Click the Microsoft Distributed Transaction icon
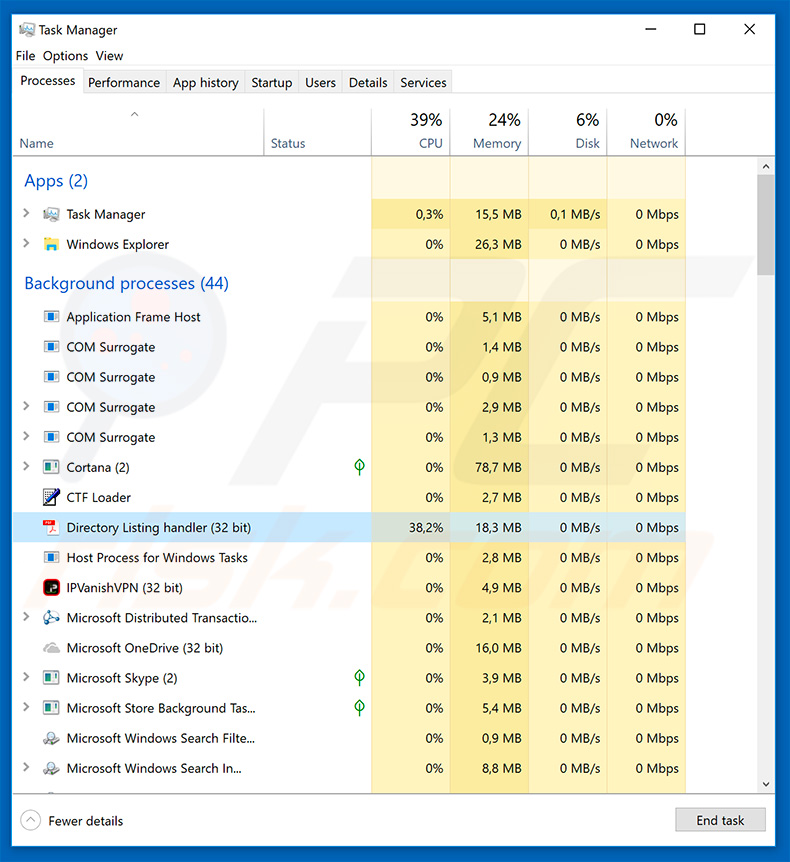 (51, 617)
